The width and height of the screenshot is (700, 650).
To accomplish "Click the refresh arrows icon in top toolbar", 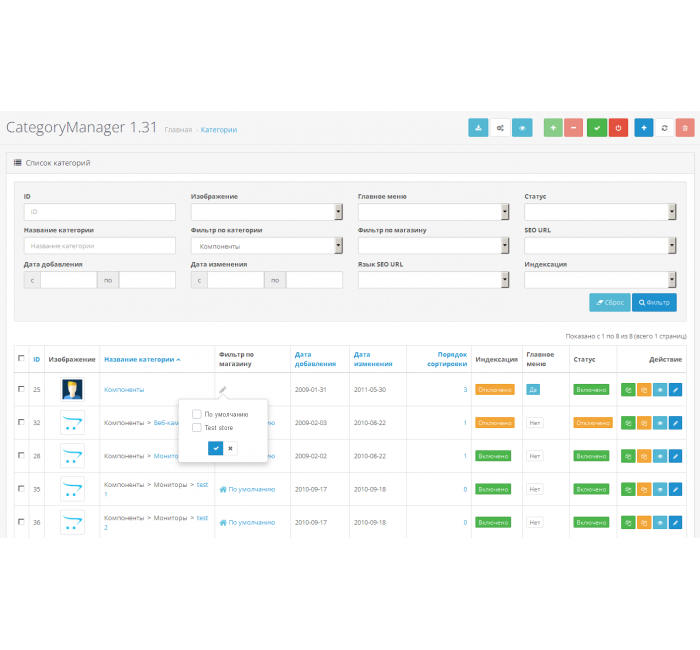I will [x=664, y=128].
